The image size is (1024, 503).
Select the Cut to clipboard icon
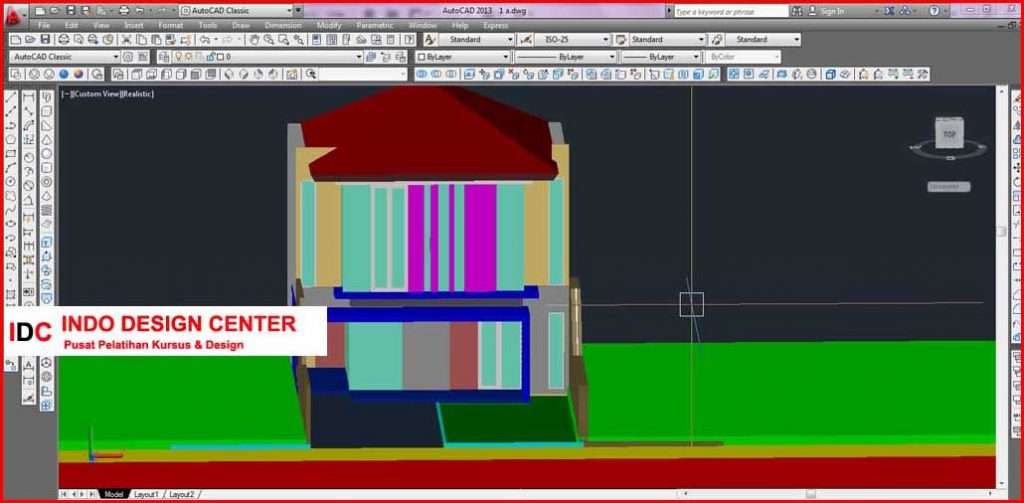point(126,40)
